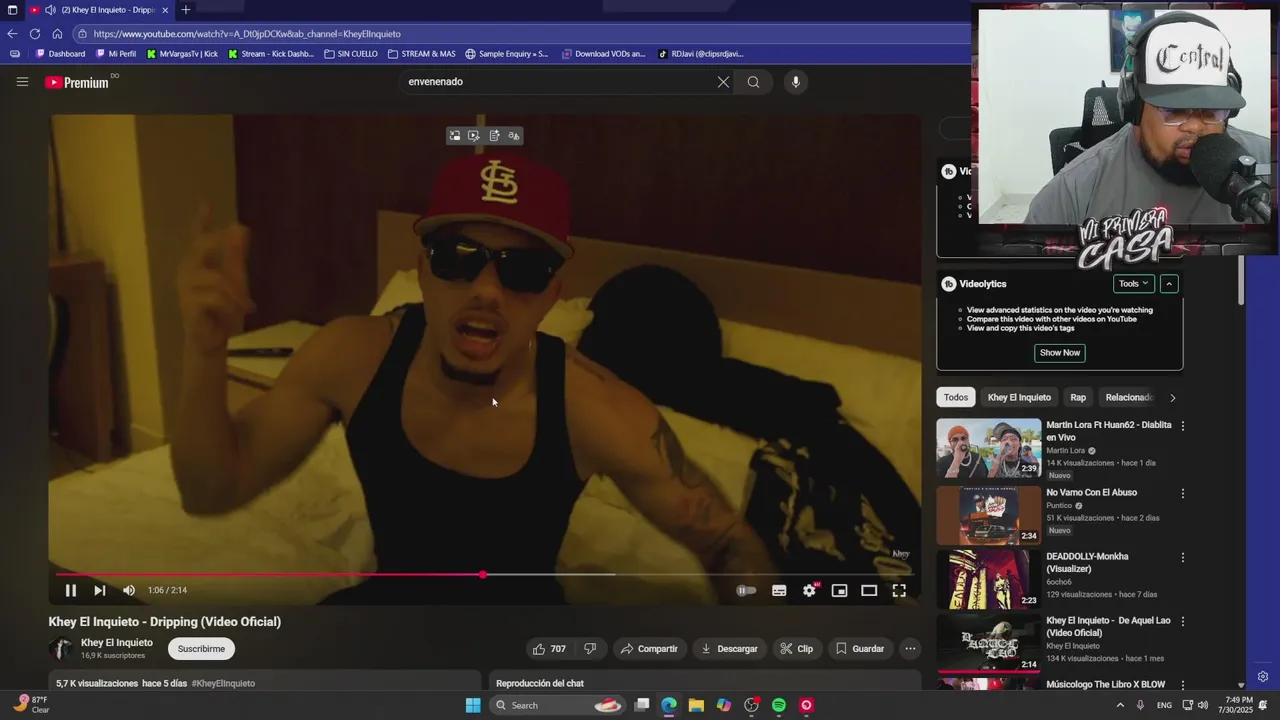This screenshot has height=720, width=1280.
Task: Go back in the browser
Action: point(12,33)
